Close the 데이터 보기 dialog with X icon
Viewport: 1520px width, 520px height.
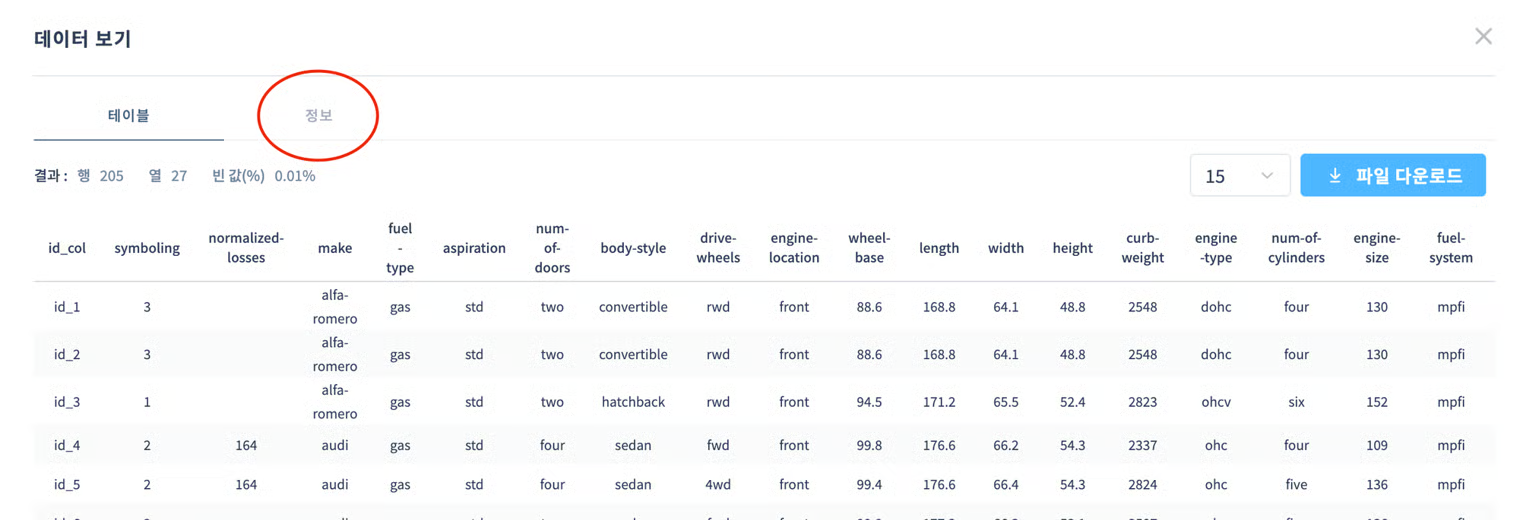(x=1483, y=37)
